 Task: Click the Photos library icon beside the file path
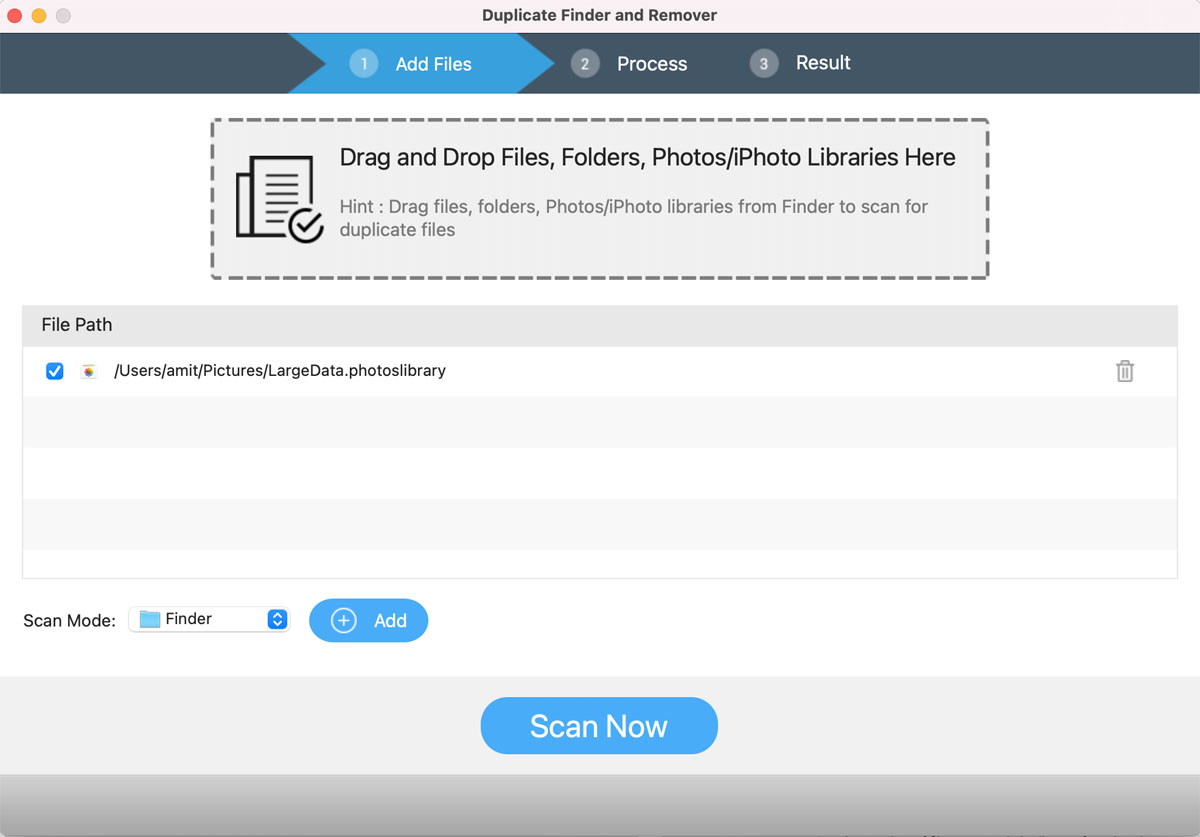click(89, 371)
